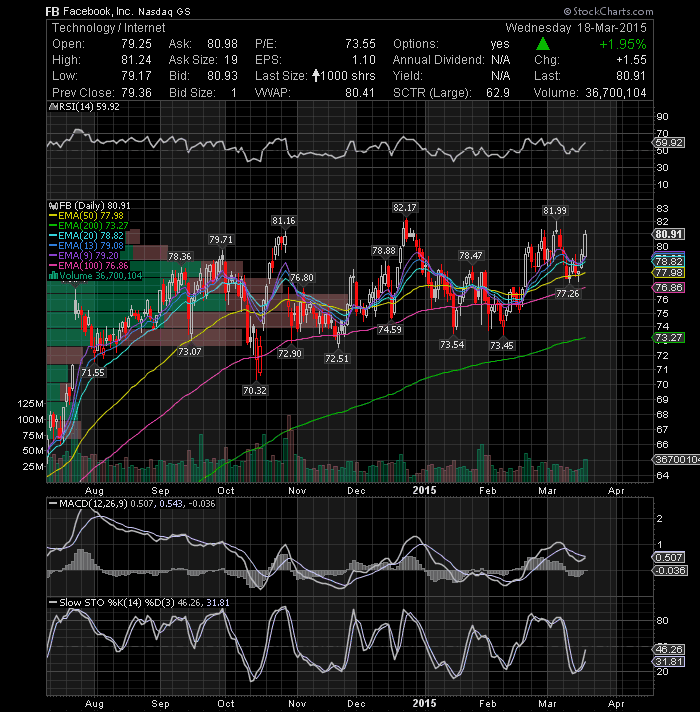Click the 79.71 price peak label
The image size is (700, 712).
pyautogui.click(x=221, y=239)
